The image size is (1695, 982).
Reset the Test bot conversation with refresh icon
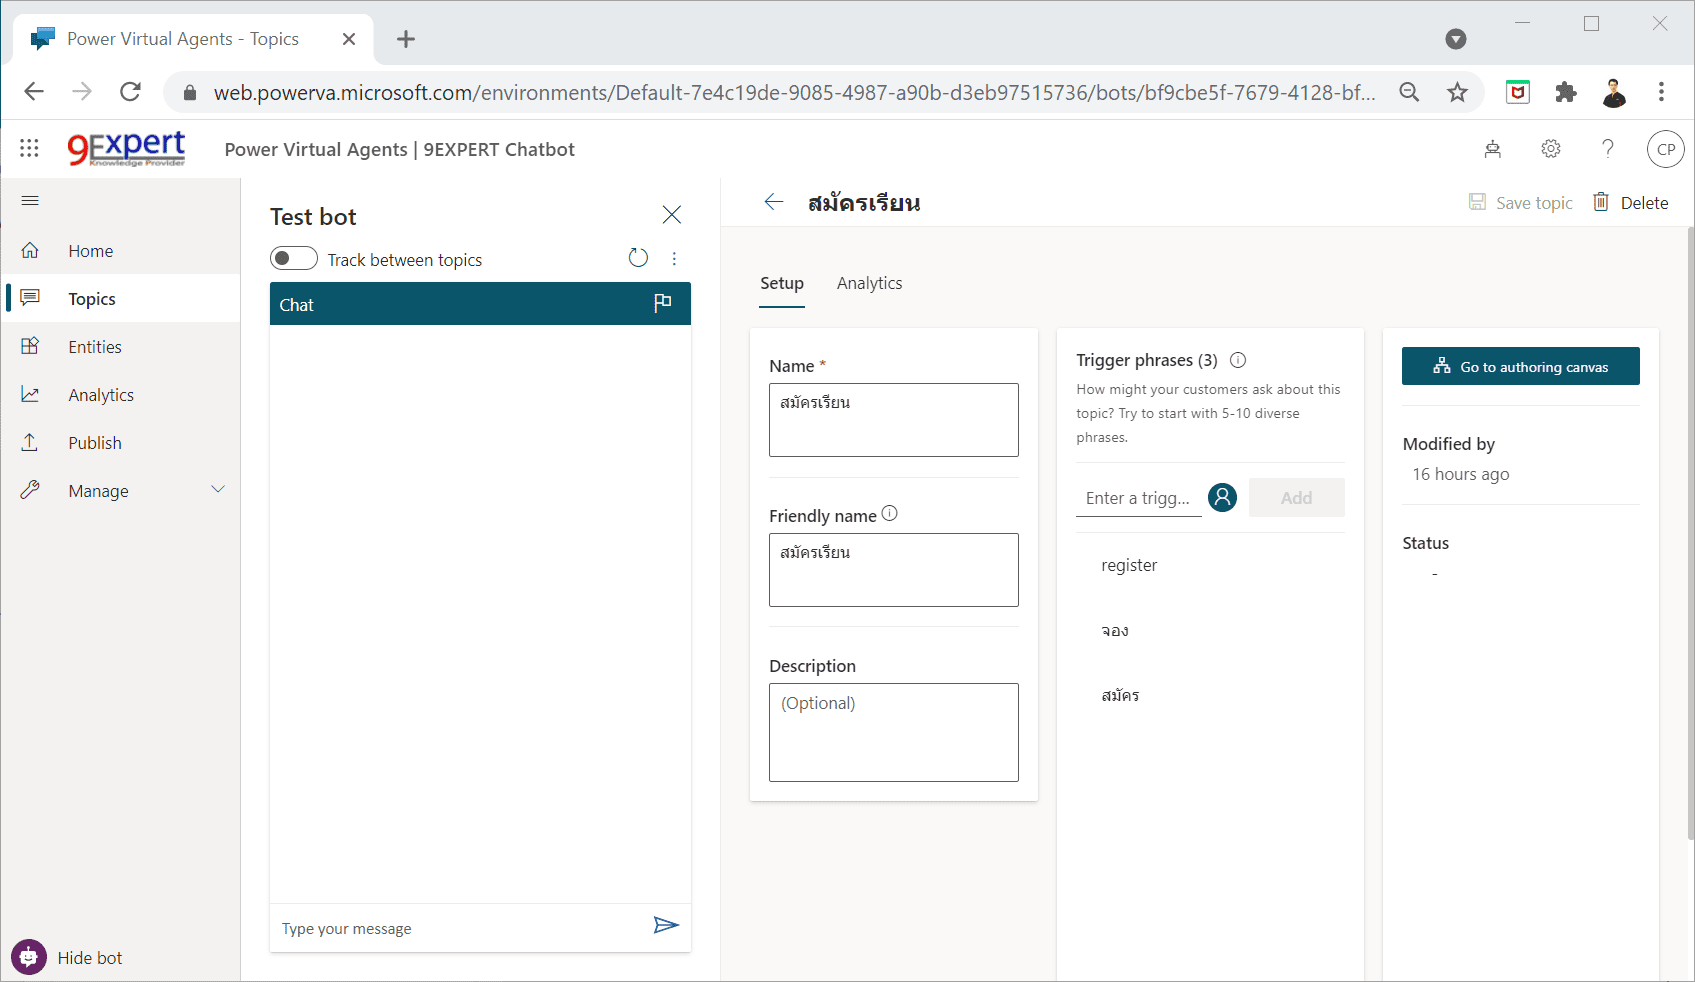click(638, 258)
